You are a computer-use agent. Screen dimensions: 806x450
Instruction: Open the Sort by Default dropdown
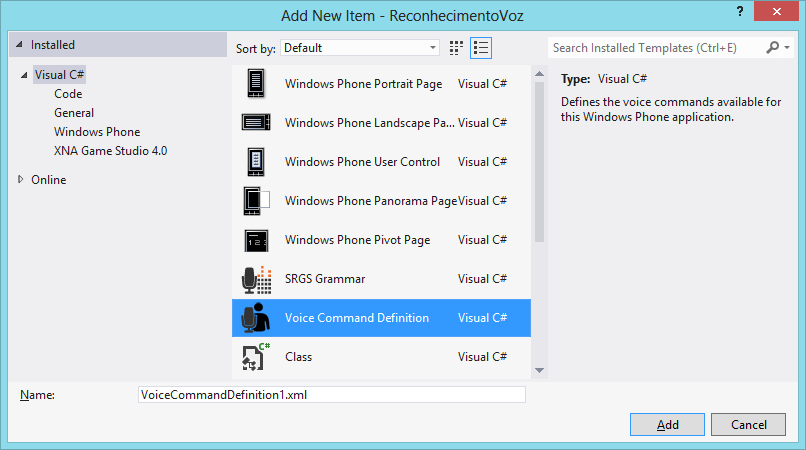tap(360, 48)
